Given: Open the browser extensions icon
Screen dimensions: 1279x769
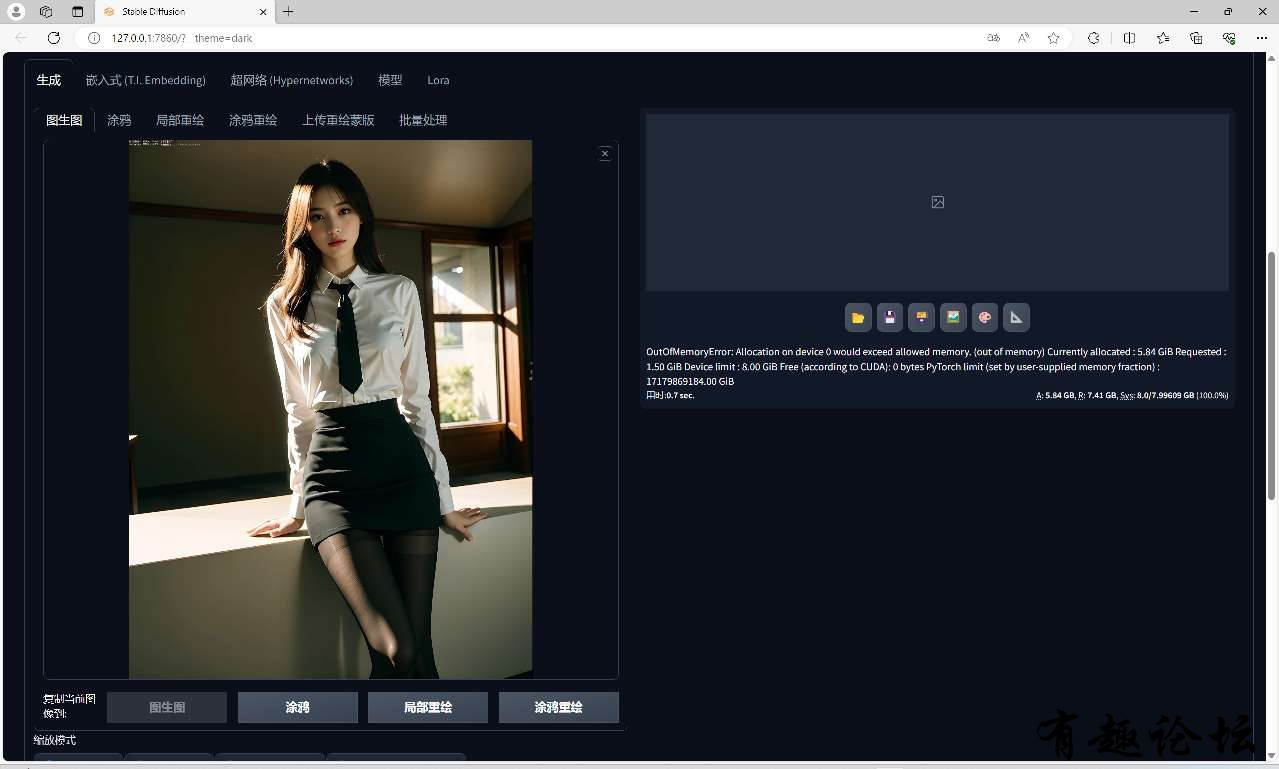Looking at the screenshot, I should (x=1094, y=38).
